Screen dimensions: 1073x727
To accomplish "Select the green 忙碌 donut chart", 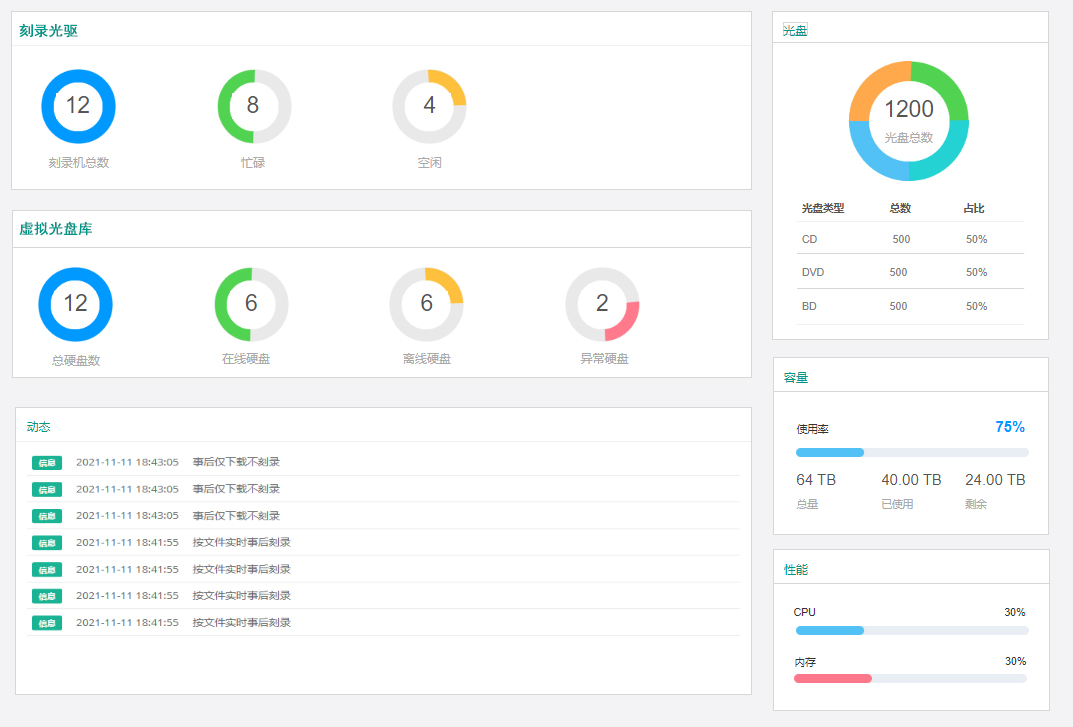I will pos(254,106).
